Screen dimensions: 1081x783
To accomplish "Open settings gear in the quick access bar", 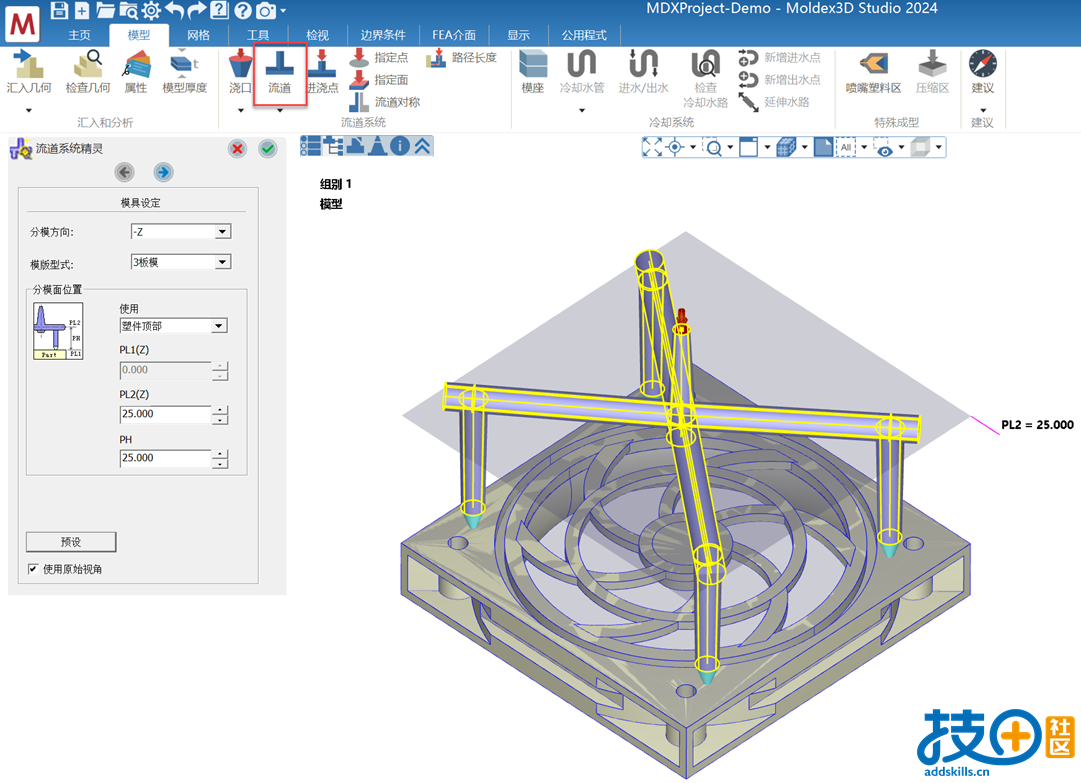I will [152, 10].
